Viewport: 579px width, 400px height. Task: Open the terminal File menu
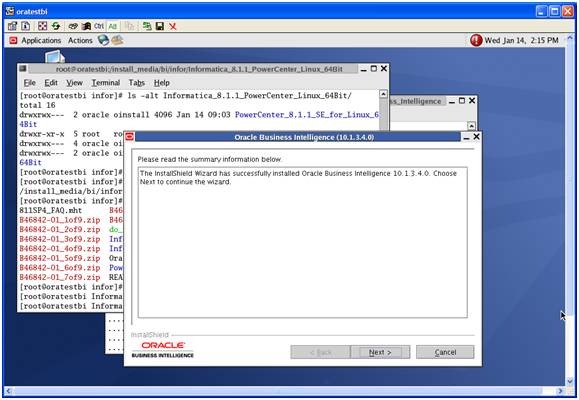click(30, 83)
